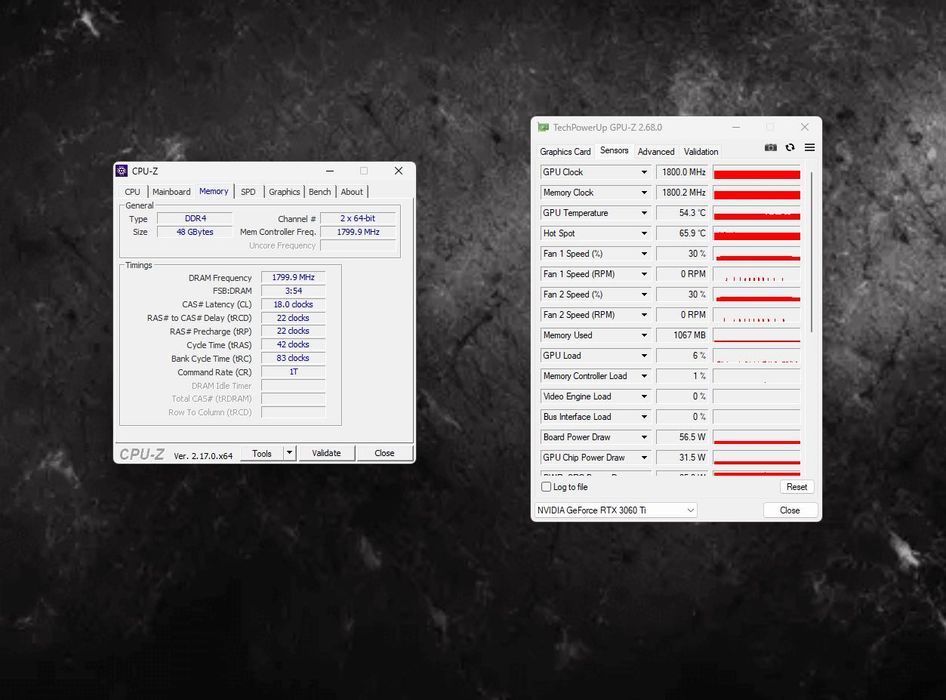
Task: Close the CPU-Z window with the X
Action: point(399,171)
